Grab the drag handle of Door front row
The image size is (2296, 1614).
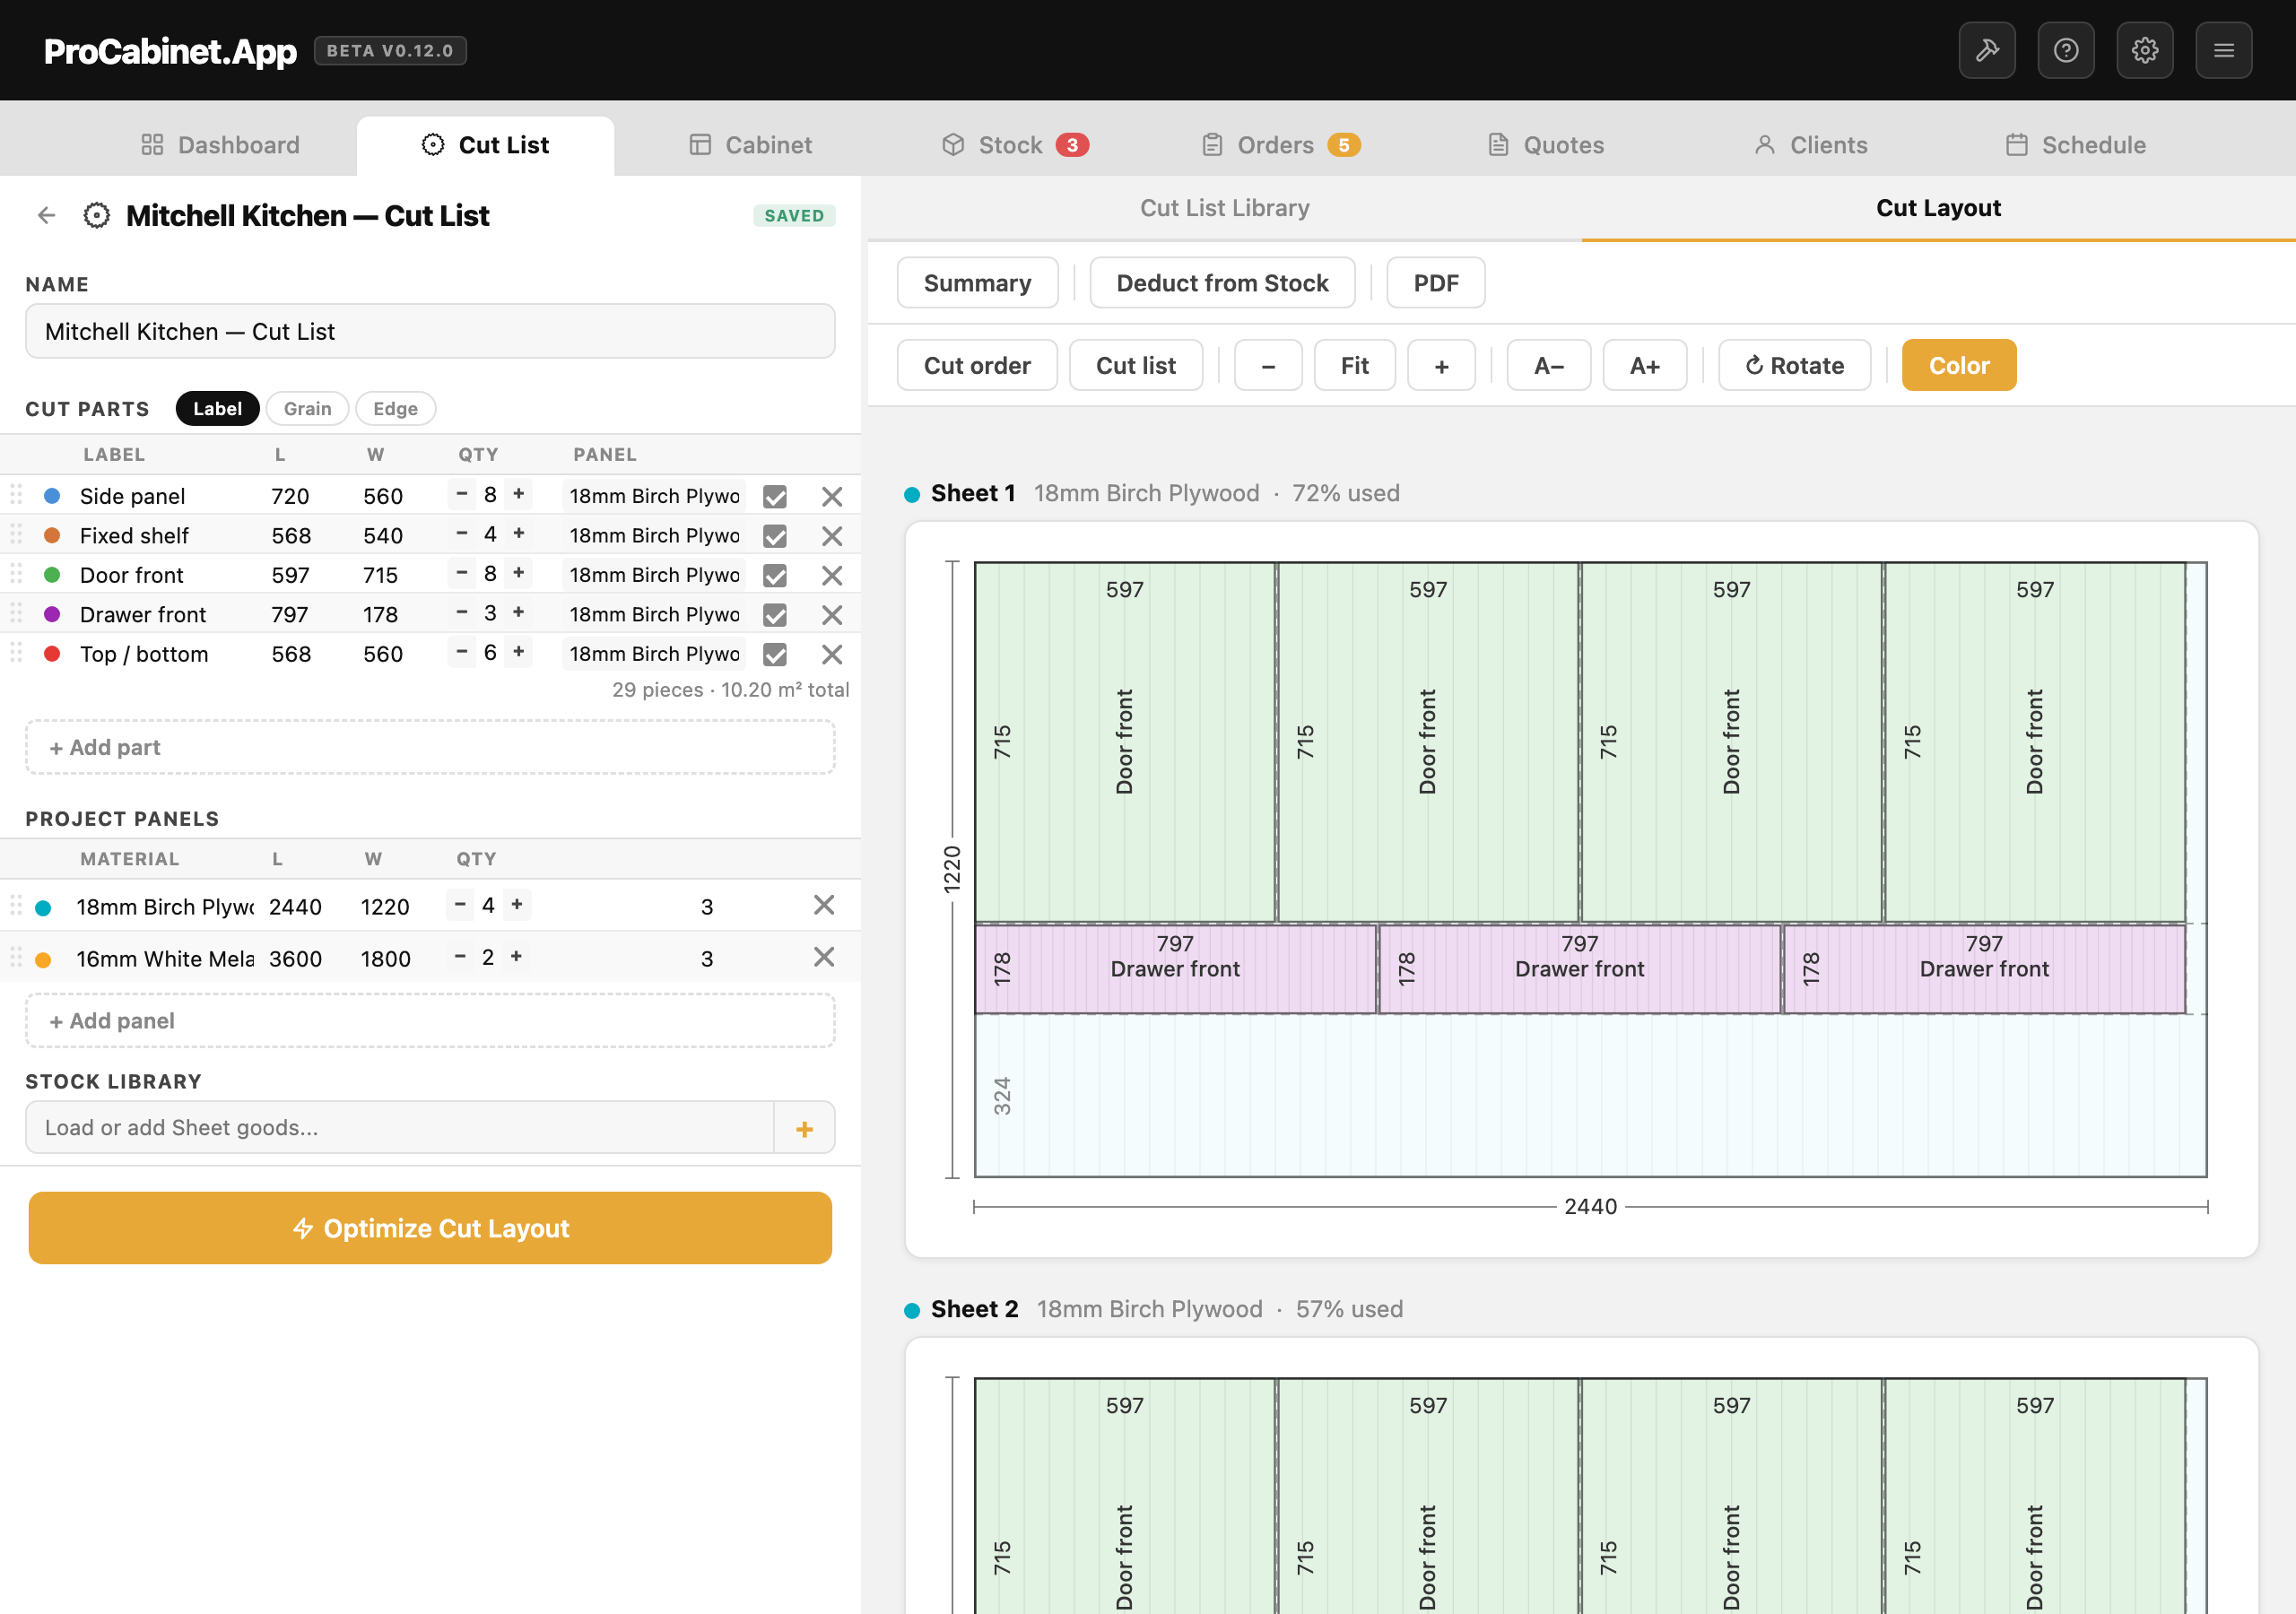pos(16,573)
